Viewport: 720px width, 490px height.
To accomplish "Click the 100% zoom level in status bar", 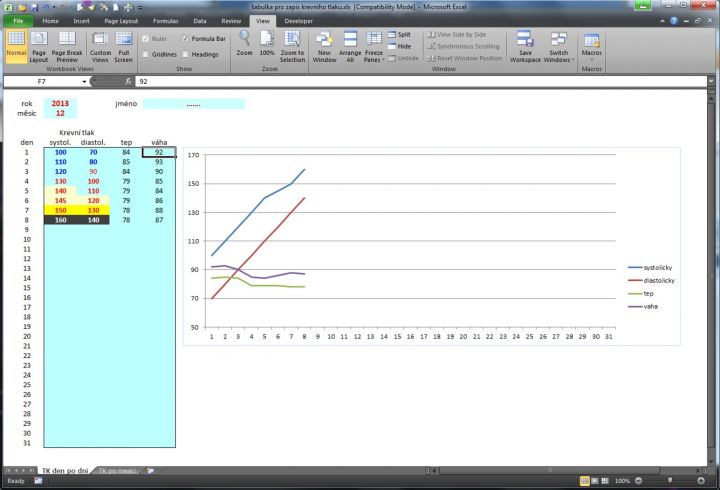I will click(x=622, y=481).
